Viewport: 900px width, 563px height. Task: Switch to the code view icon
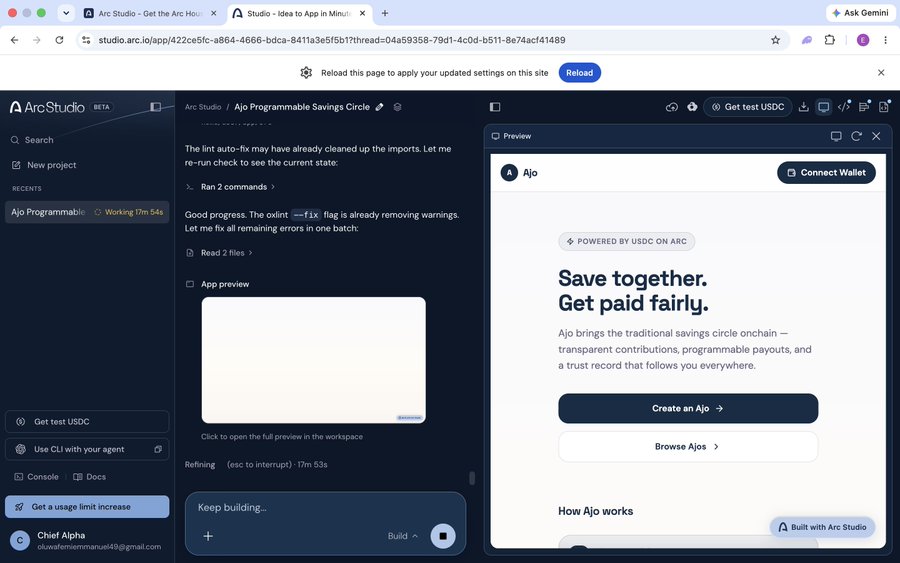[x=844, y=107]
